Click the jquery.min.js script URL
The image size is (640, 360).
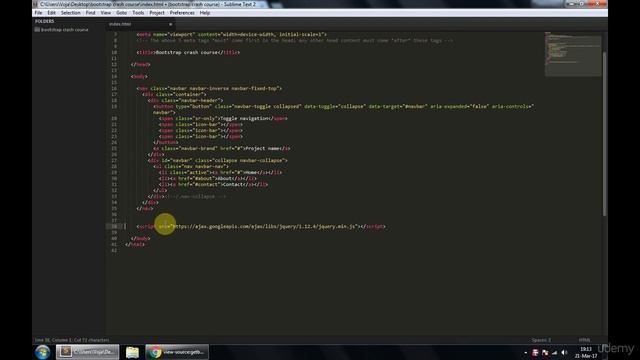265,227
